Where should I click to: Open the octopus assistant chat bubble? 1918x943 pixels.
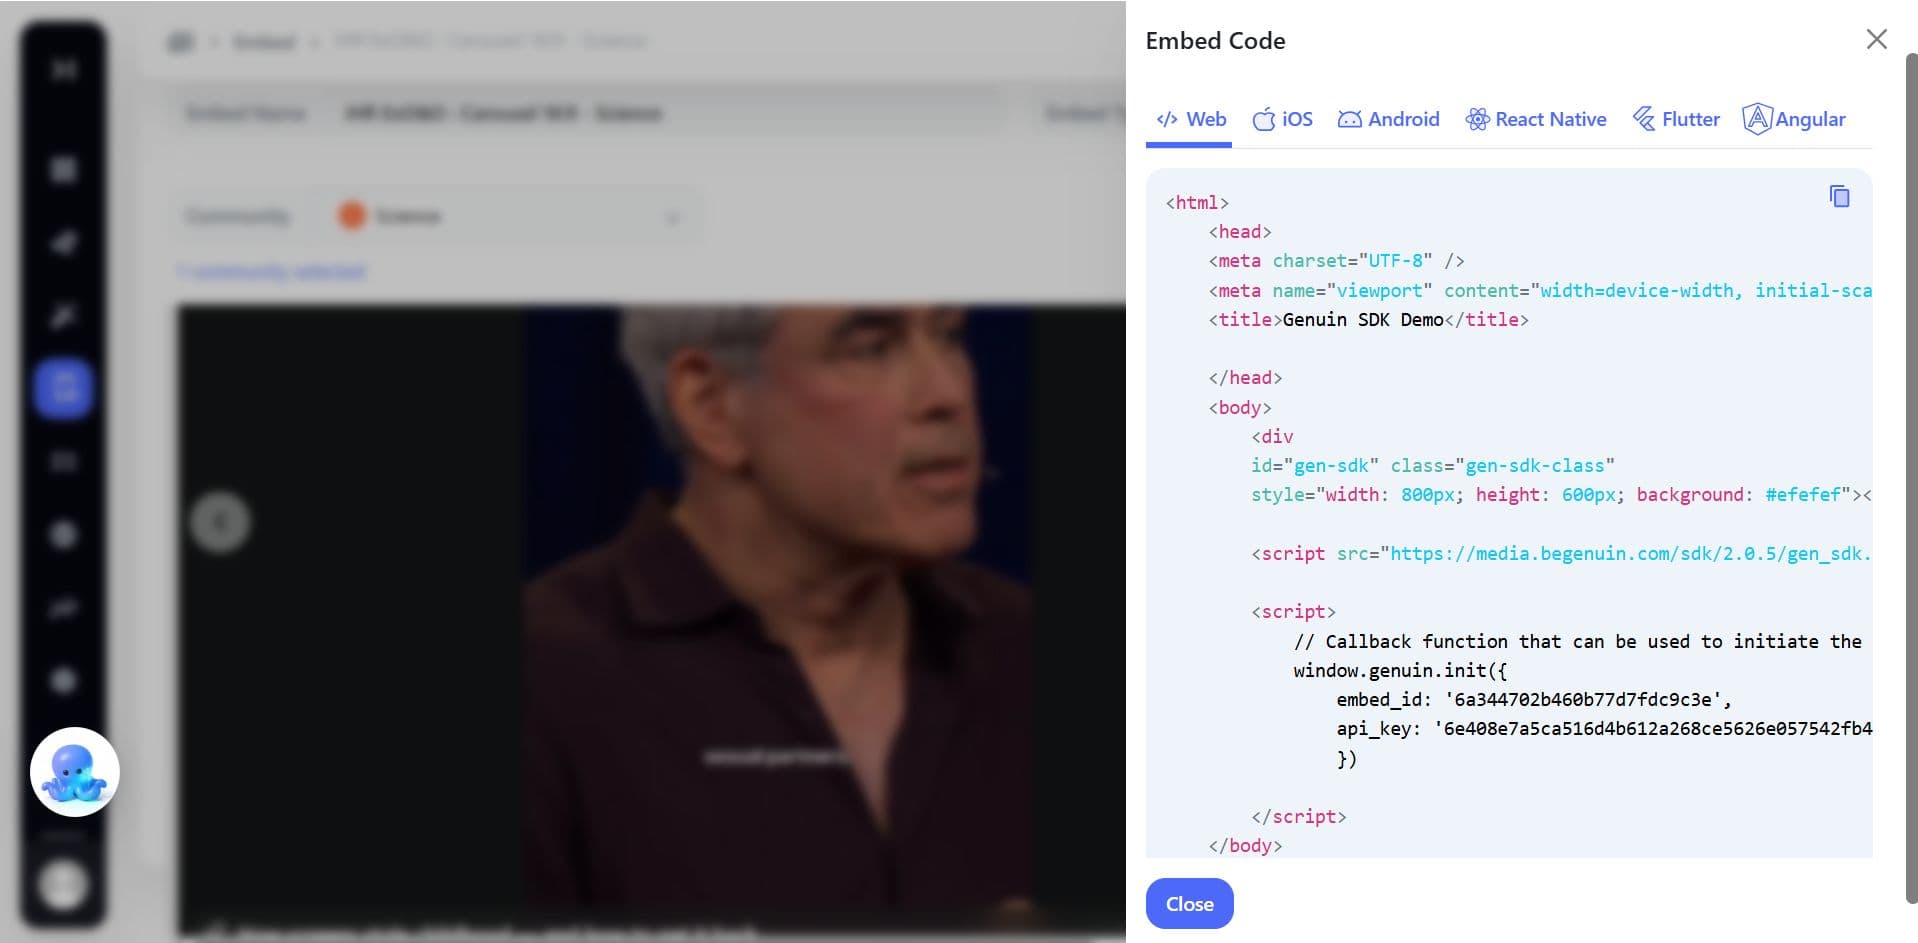[75, 772]
